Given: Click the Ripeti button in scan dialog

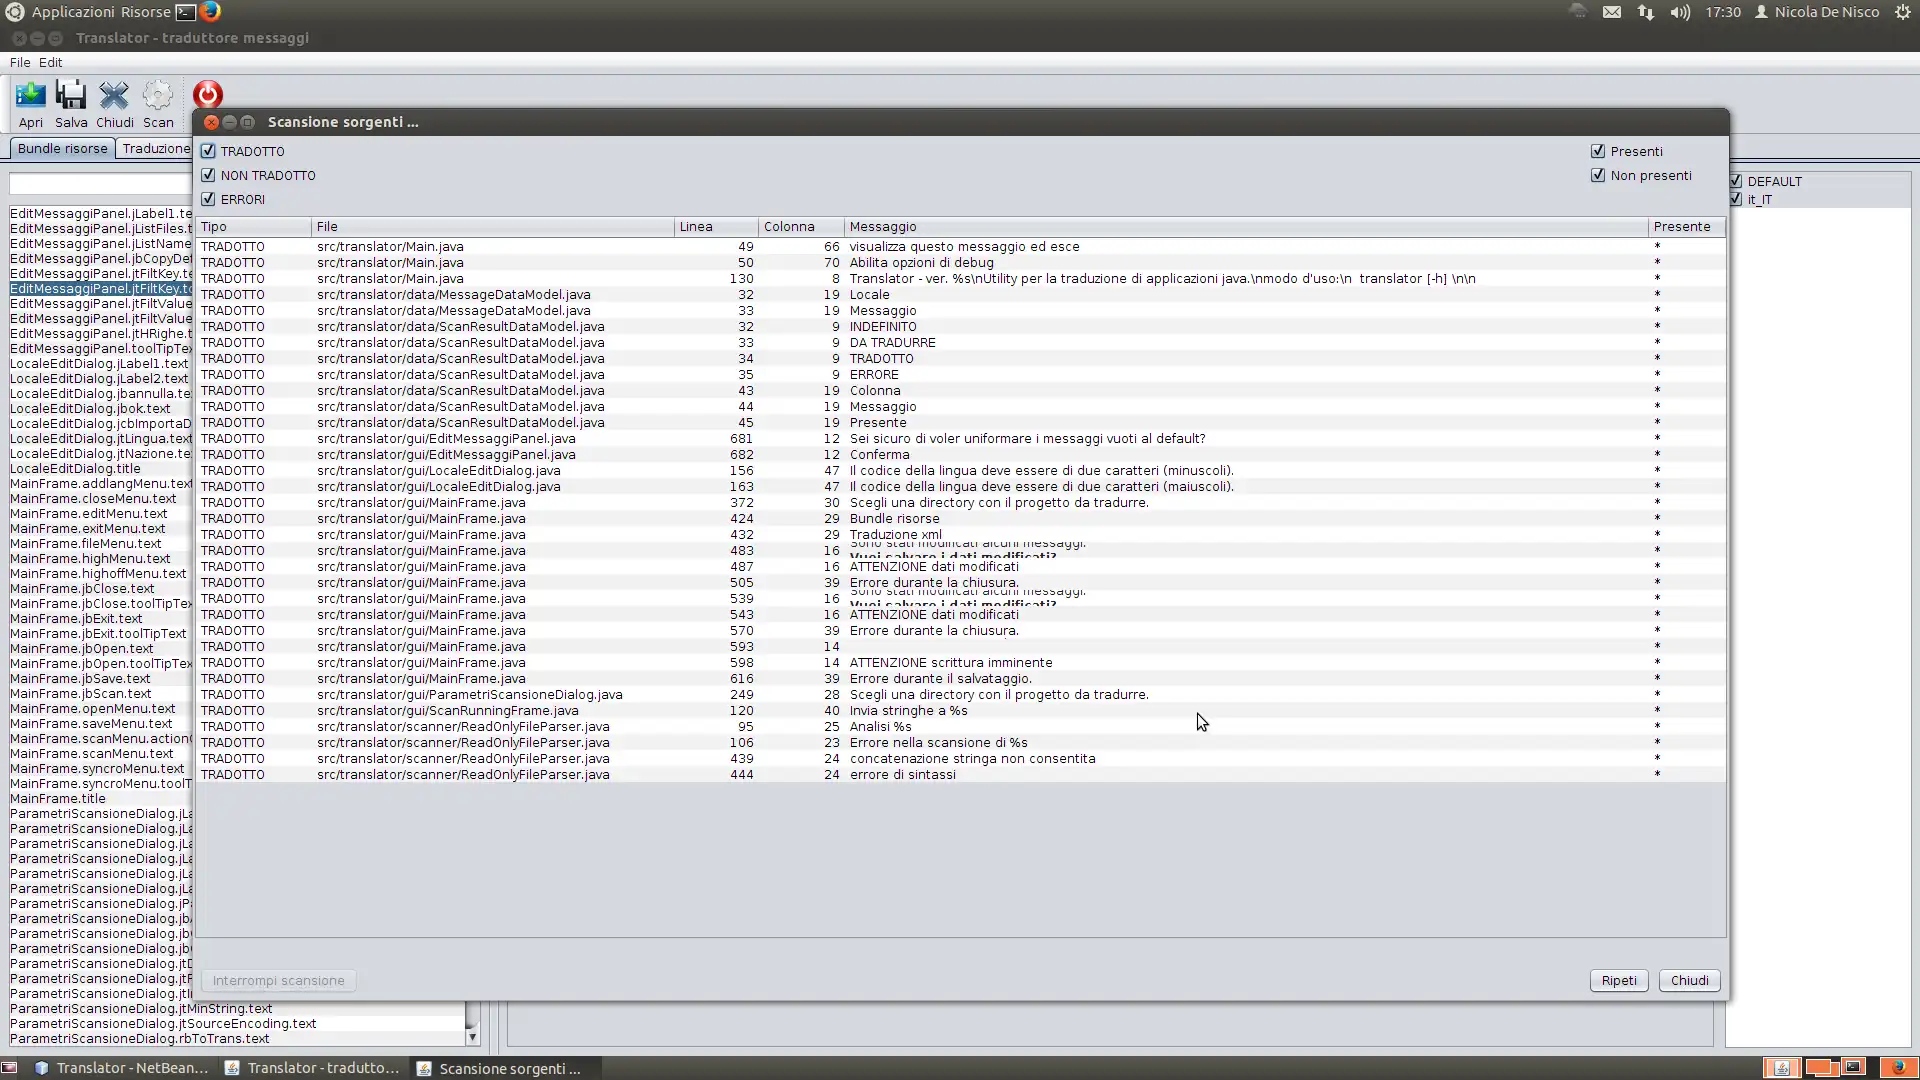Looking at the screenshot, I should coord(1617,980).
